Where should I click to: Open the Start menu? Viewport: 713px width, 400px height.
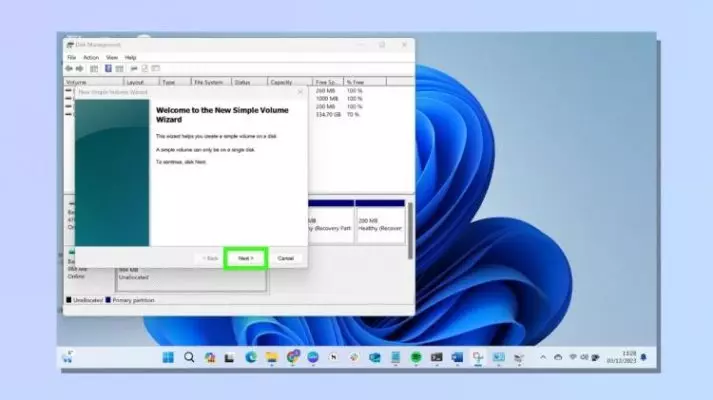tap(168, 357)
